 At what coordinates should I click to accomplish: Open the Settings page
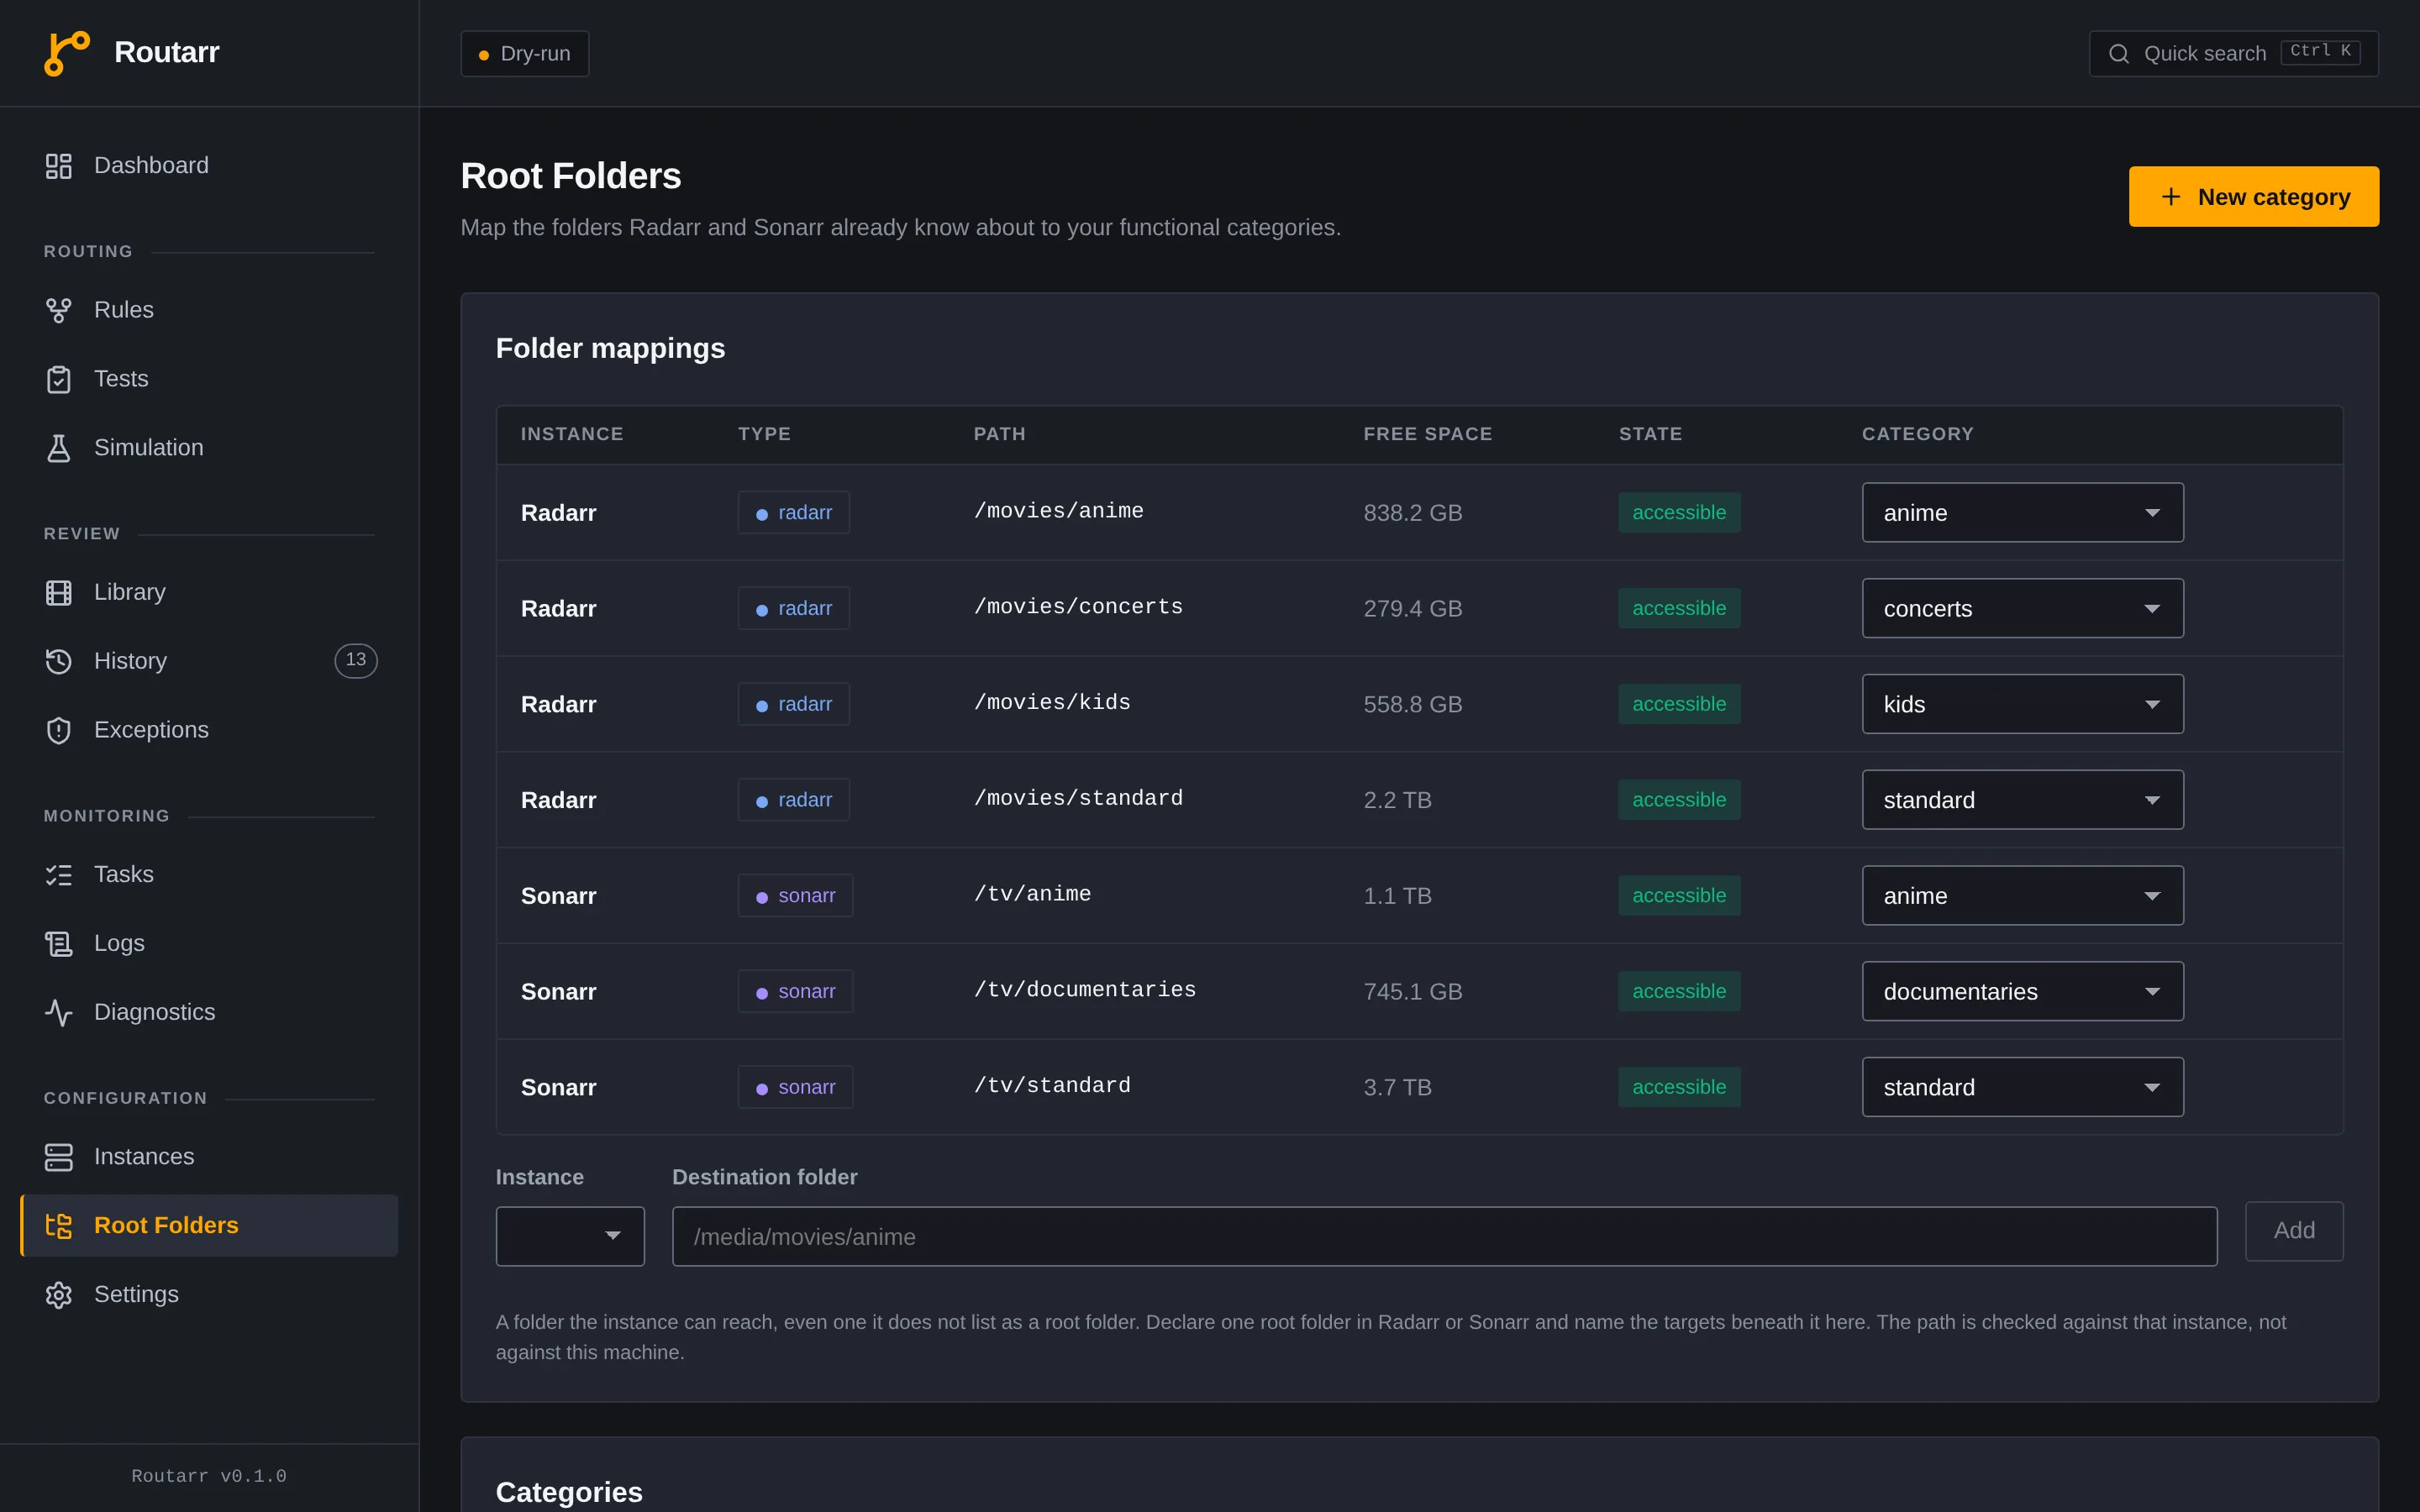[x=209, y=1294]
